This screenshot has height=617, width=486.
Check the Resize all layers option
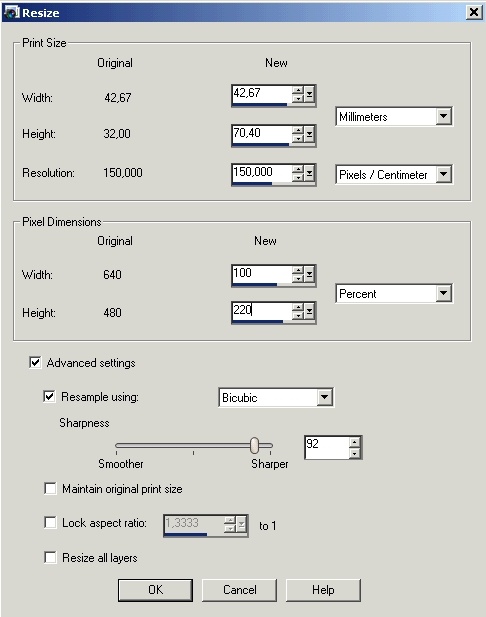tap(50, 558)
